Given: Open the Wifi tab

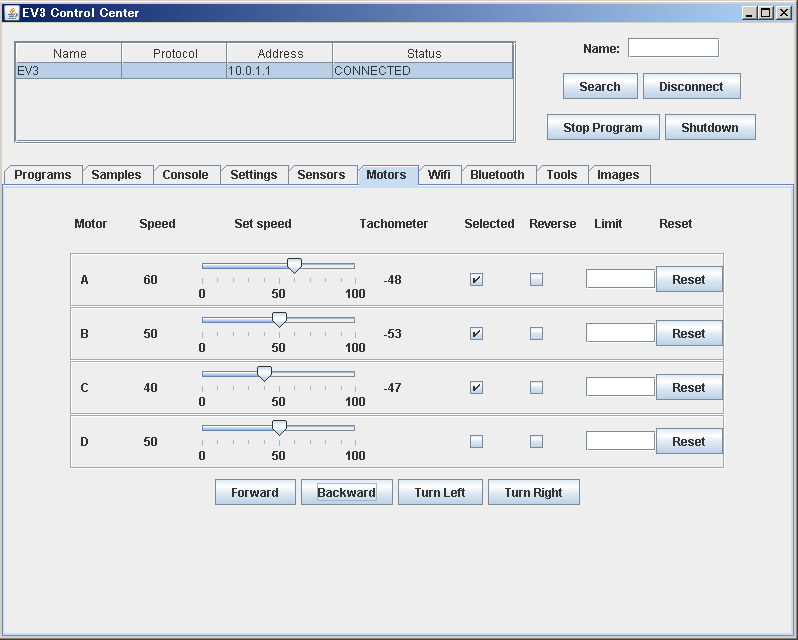Looking at the screenshot, I should coord(439,174).
